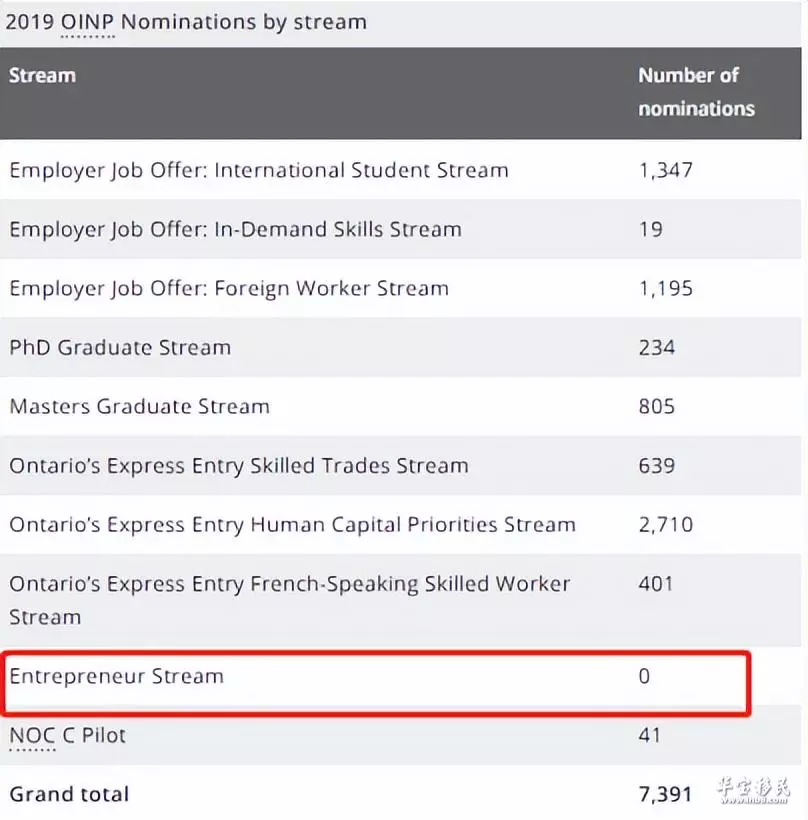808x820 pixels.
Task: Select the French-Speaking Skilled Worker Stream row
Action: tap(401, 600)
